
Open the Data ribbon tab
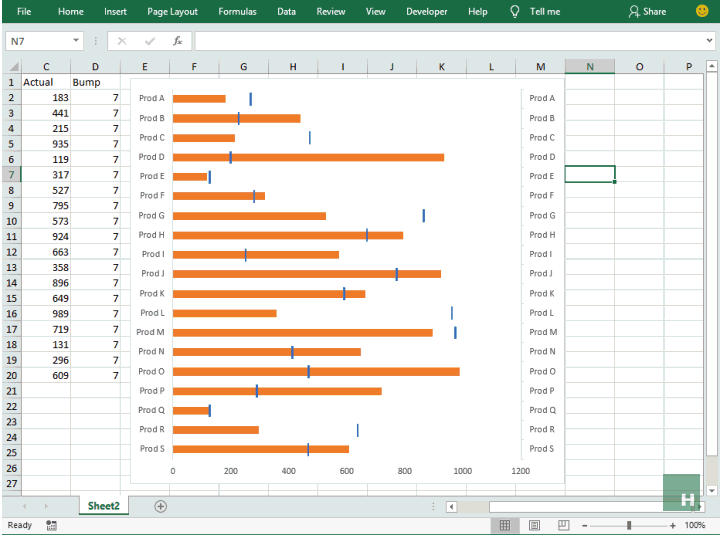(286, 11)
